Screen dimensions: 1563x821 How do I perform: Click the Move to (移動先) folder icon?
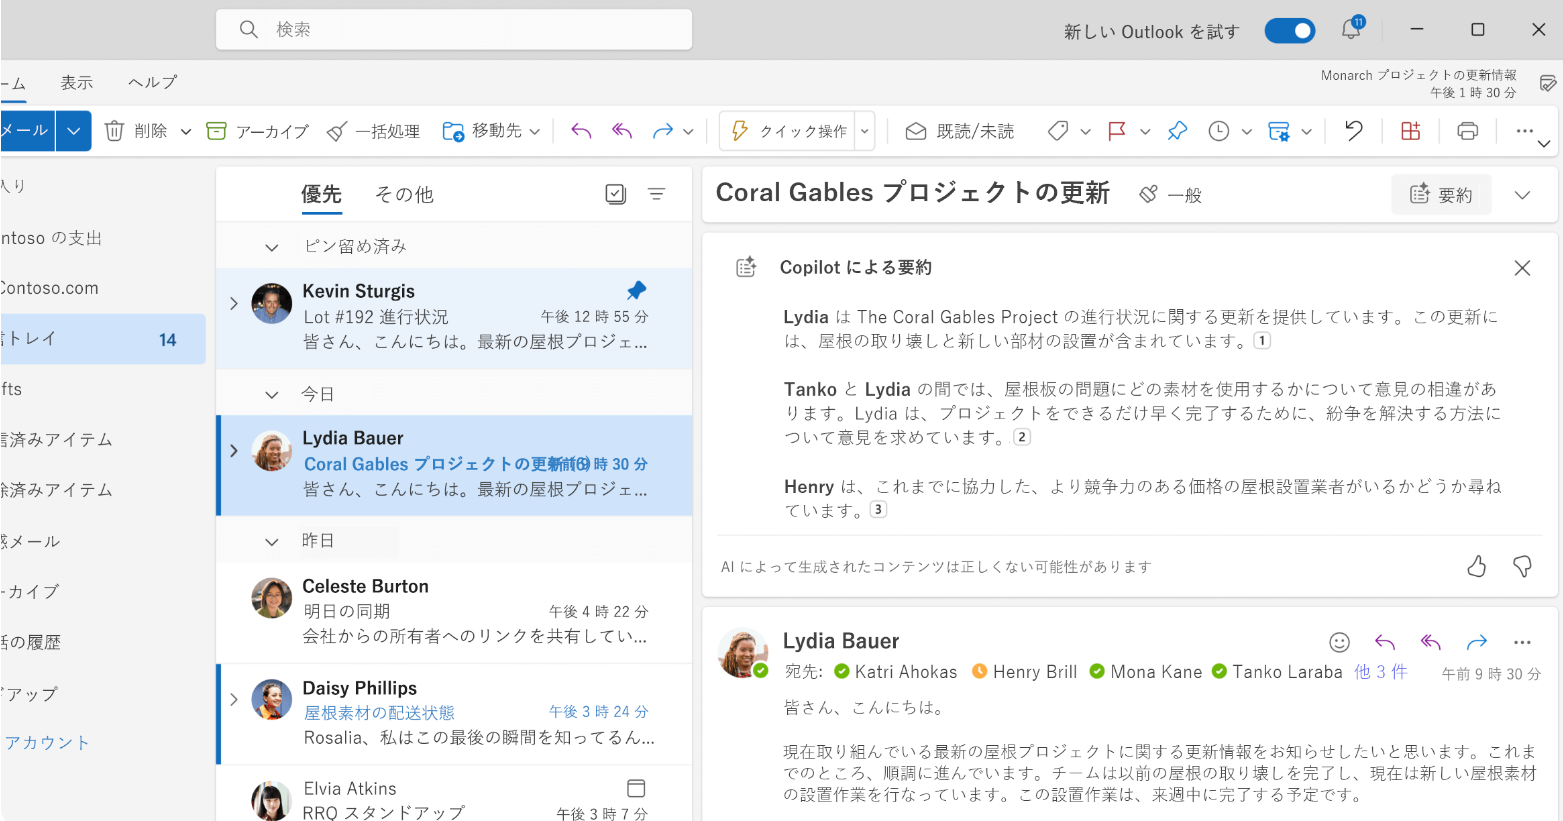click(453, 131)
